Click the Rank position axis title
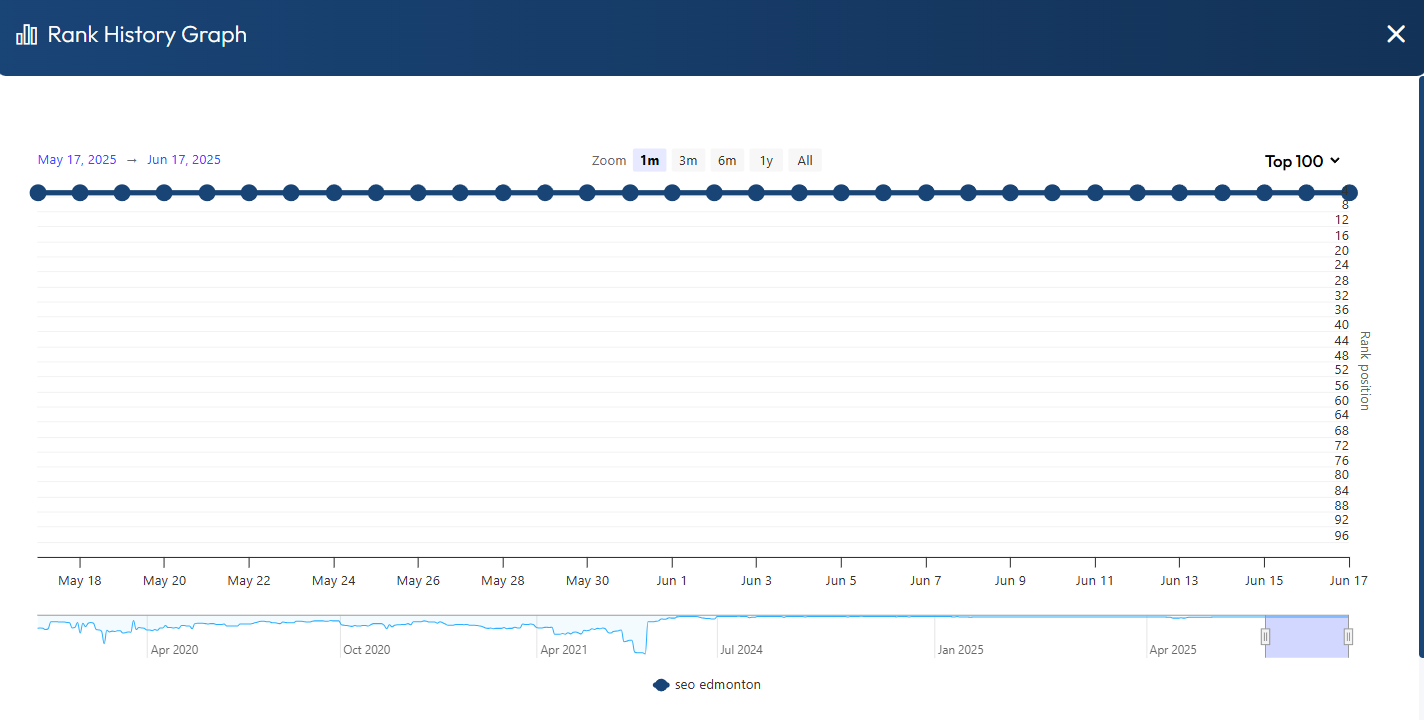 tap(1365, 371)
